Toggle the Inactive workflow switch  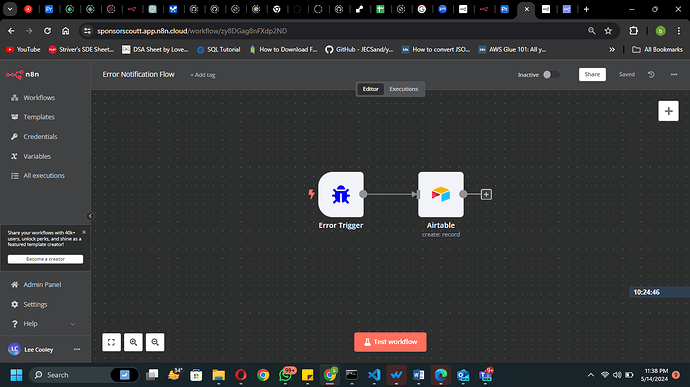pyautogui.click(x=551, y=74)
